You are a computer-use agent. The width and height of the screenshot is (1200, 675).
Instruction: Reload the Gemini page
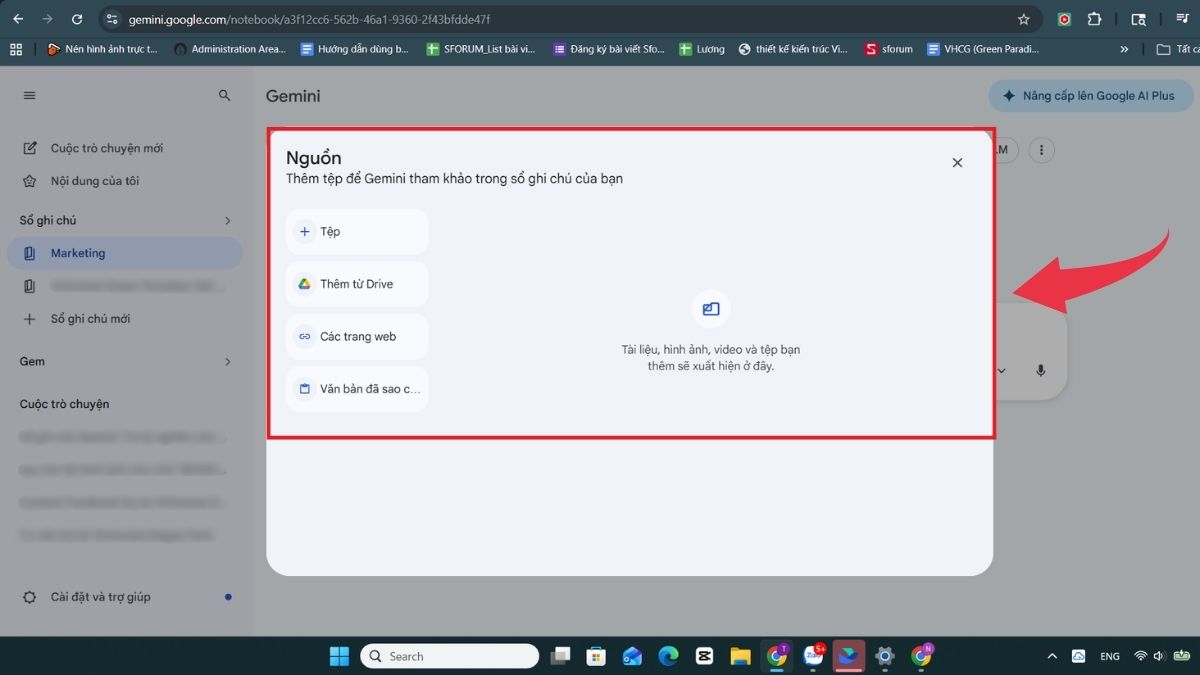77,19
